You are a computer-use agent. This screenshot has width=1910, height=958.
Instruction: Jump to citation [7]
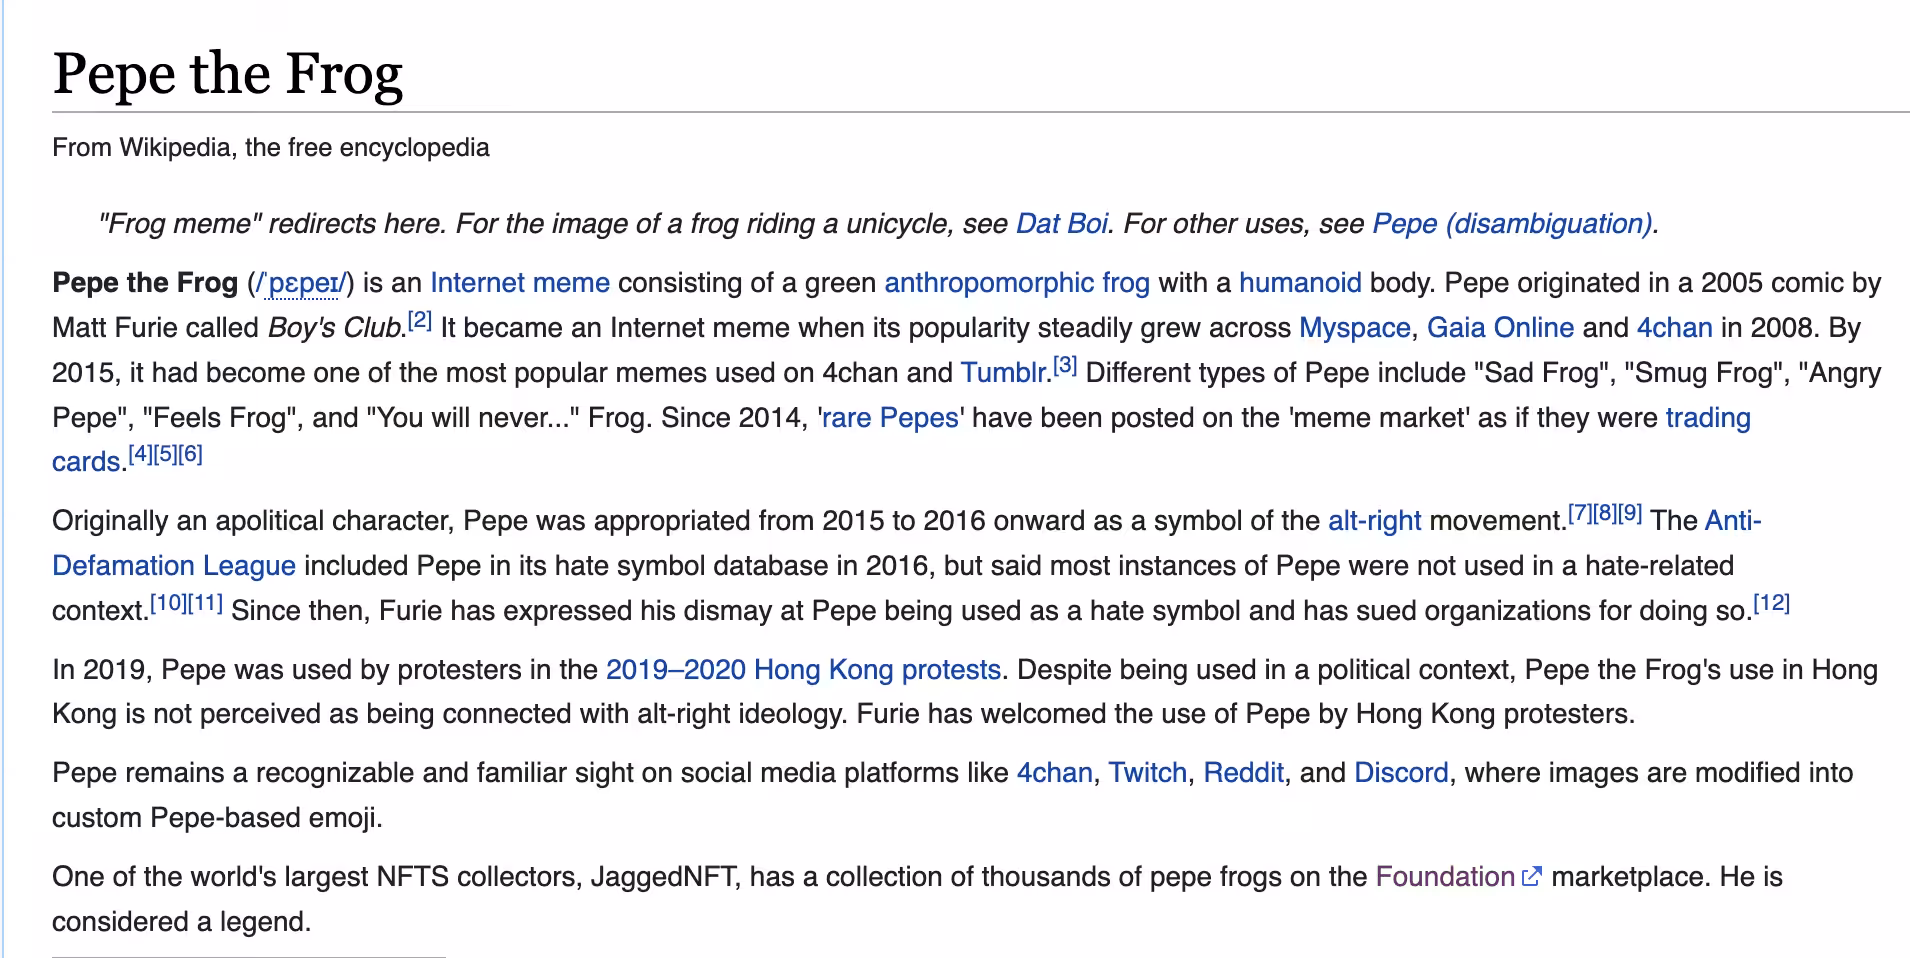click(x=1580, y=514)
